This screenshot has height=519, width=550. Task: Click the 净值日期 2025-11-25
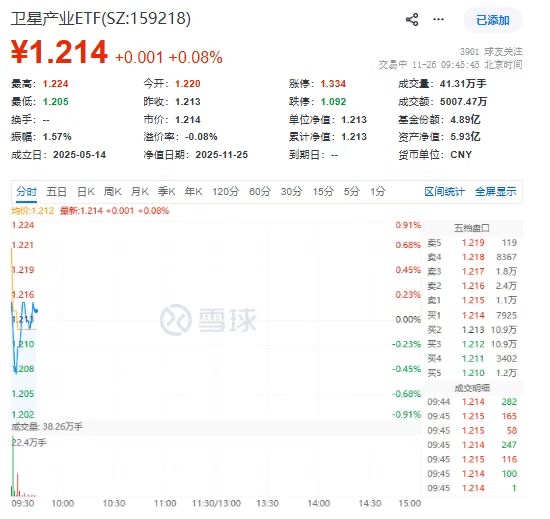point(222,155)
